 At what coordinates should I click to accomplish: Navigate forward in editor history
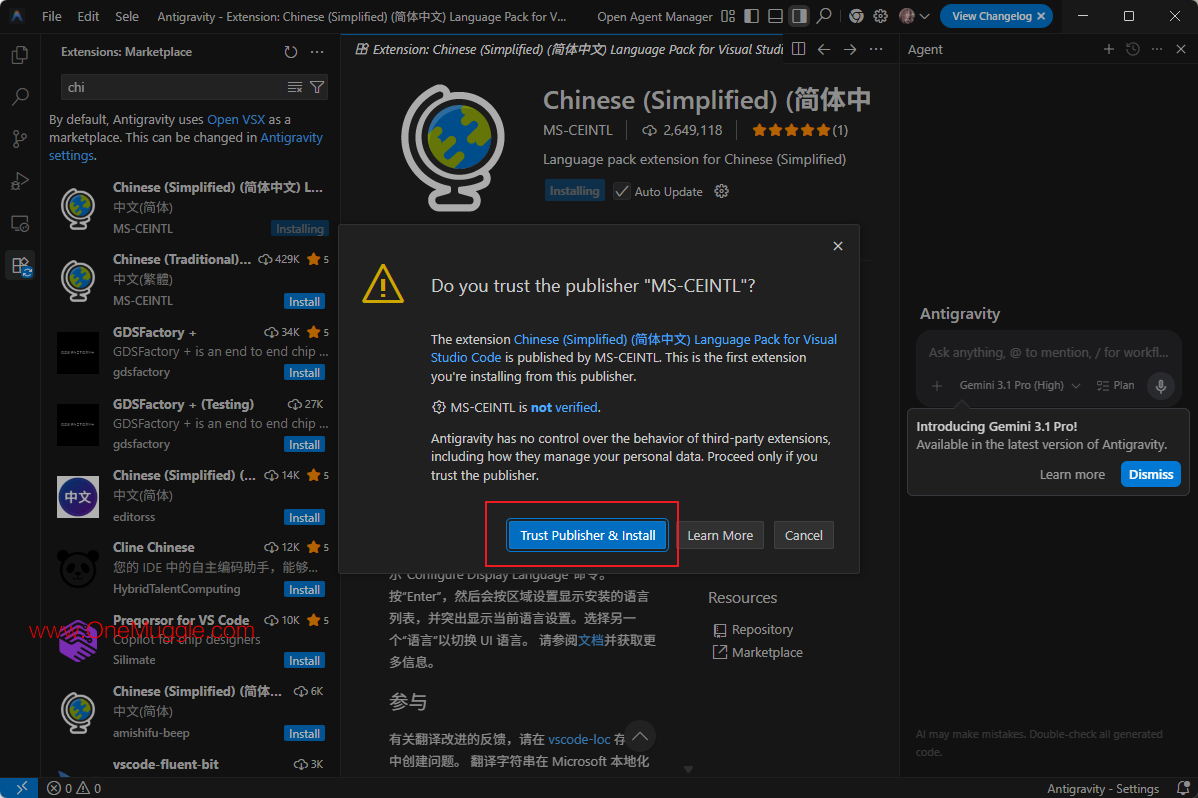[x=850, y=49]
